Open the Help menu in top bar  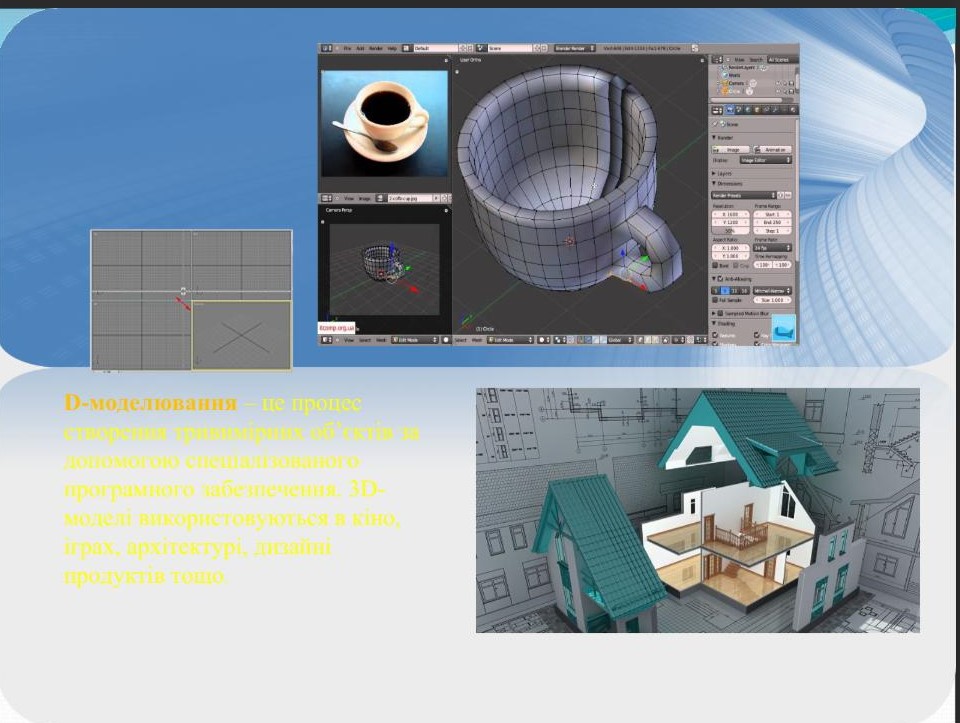392,48
